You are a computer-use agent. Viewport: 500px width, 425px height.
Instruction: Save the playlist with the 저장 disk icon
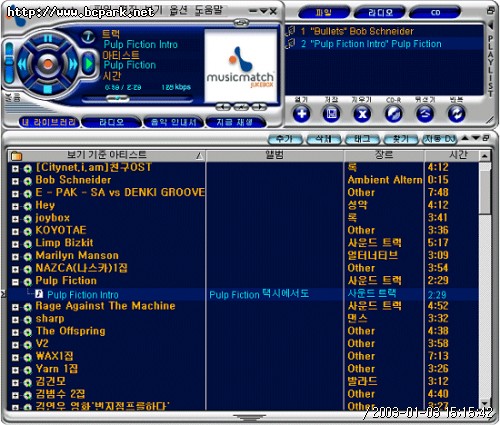pos(331,114)
